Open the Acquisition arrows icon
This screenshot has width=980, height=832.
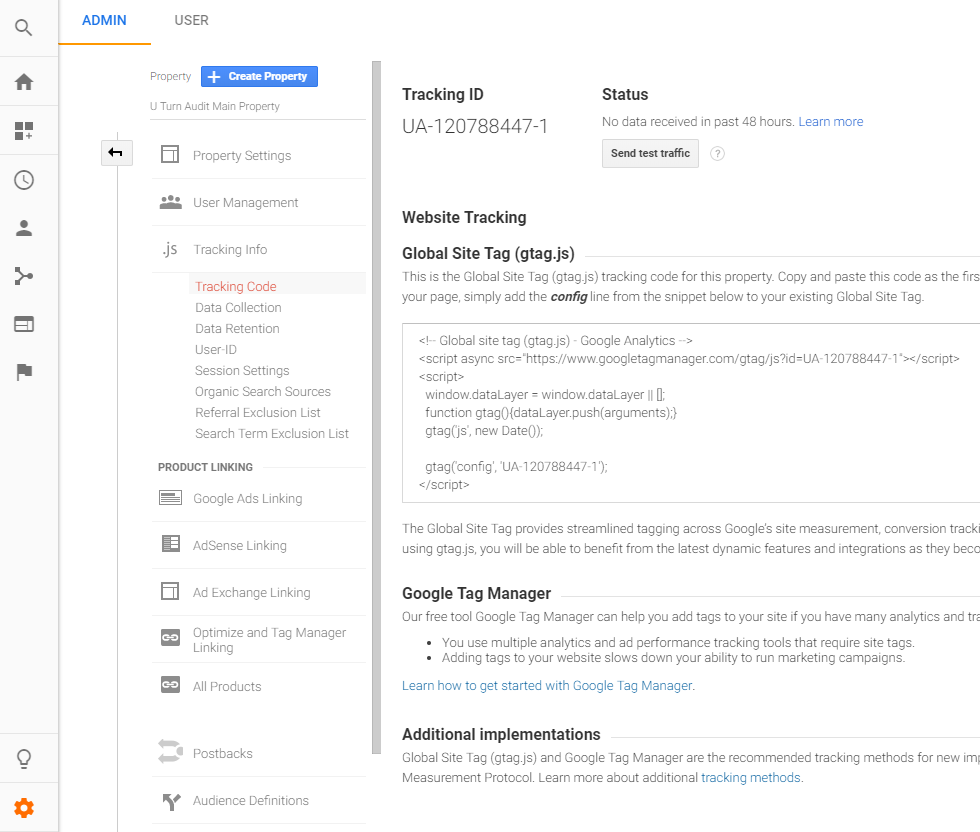(x=24, y=276)
